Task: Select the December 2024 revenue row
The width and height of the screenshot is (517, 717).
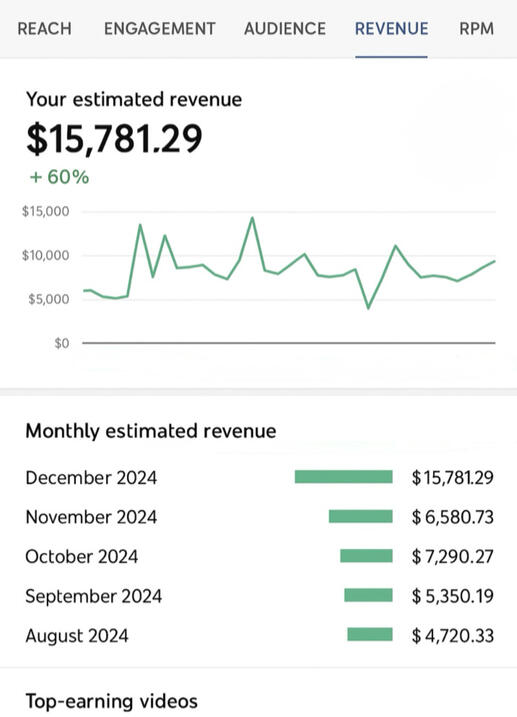Action: click(259, 477)
